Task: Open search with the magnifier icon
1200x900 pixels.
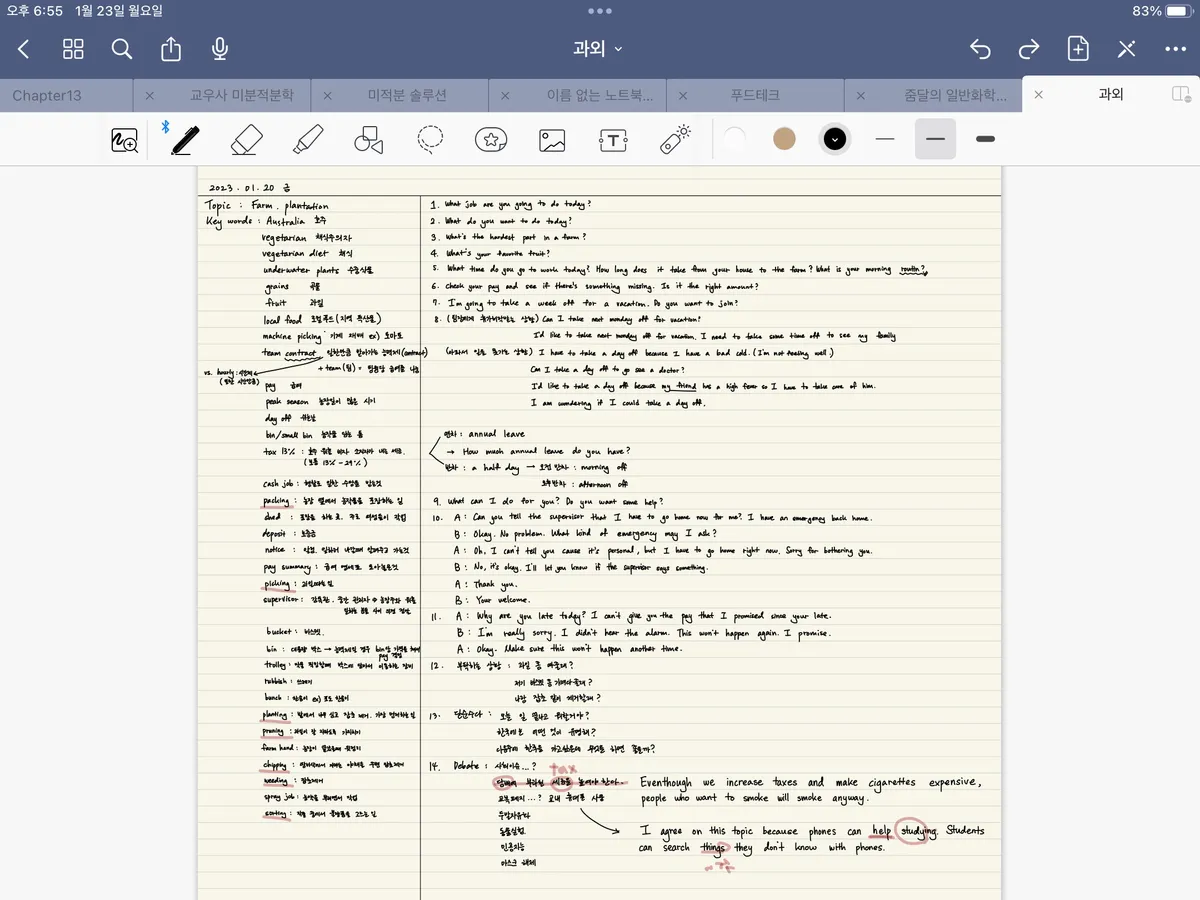Action: point(122,49)
